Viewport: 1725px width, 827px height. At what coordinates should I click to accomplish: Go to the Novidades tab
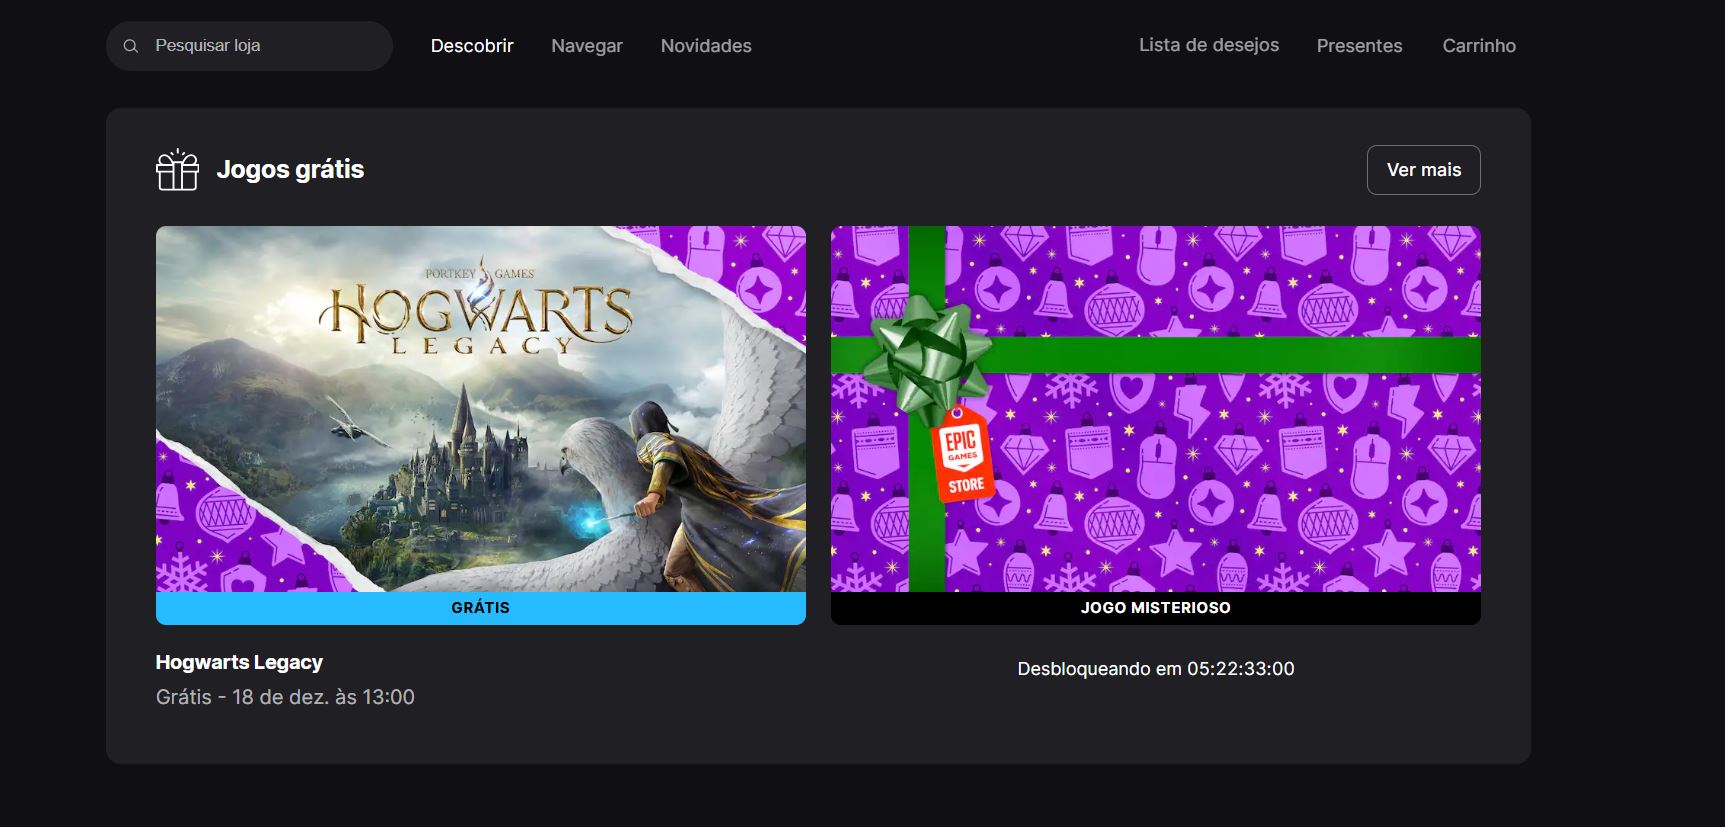tap(706, 46)
